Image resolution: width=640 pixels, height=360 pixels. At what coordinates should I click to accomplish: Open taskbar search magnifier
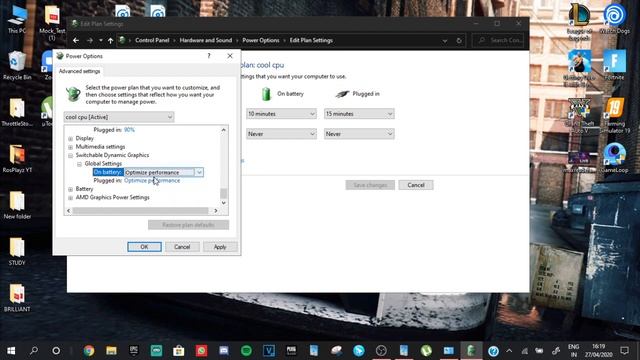[33, 351]
